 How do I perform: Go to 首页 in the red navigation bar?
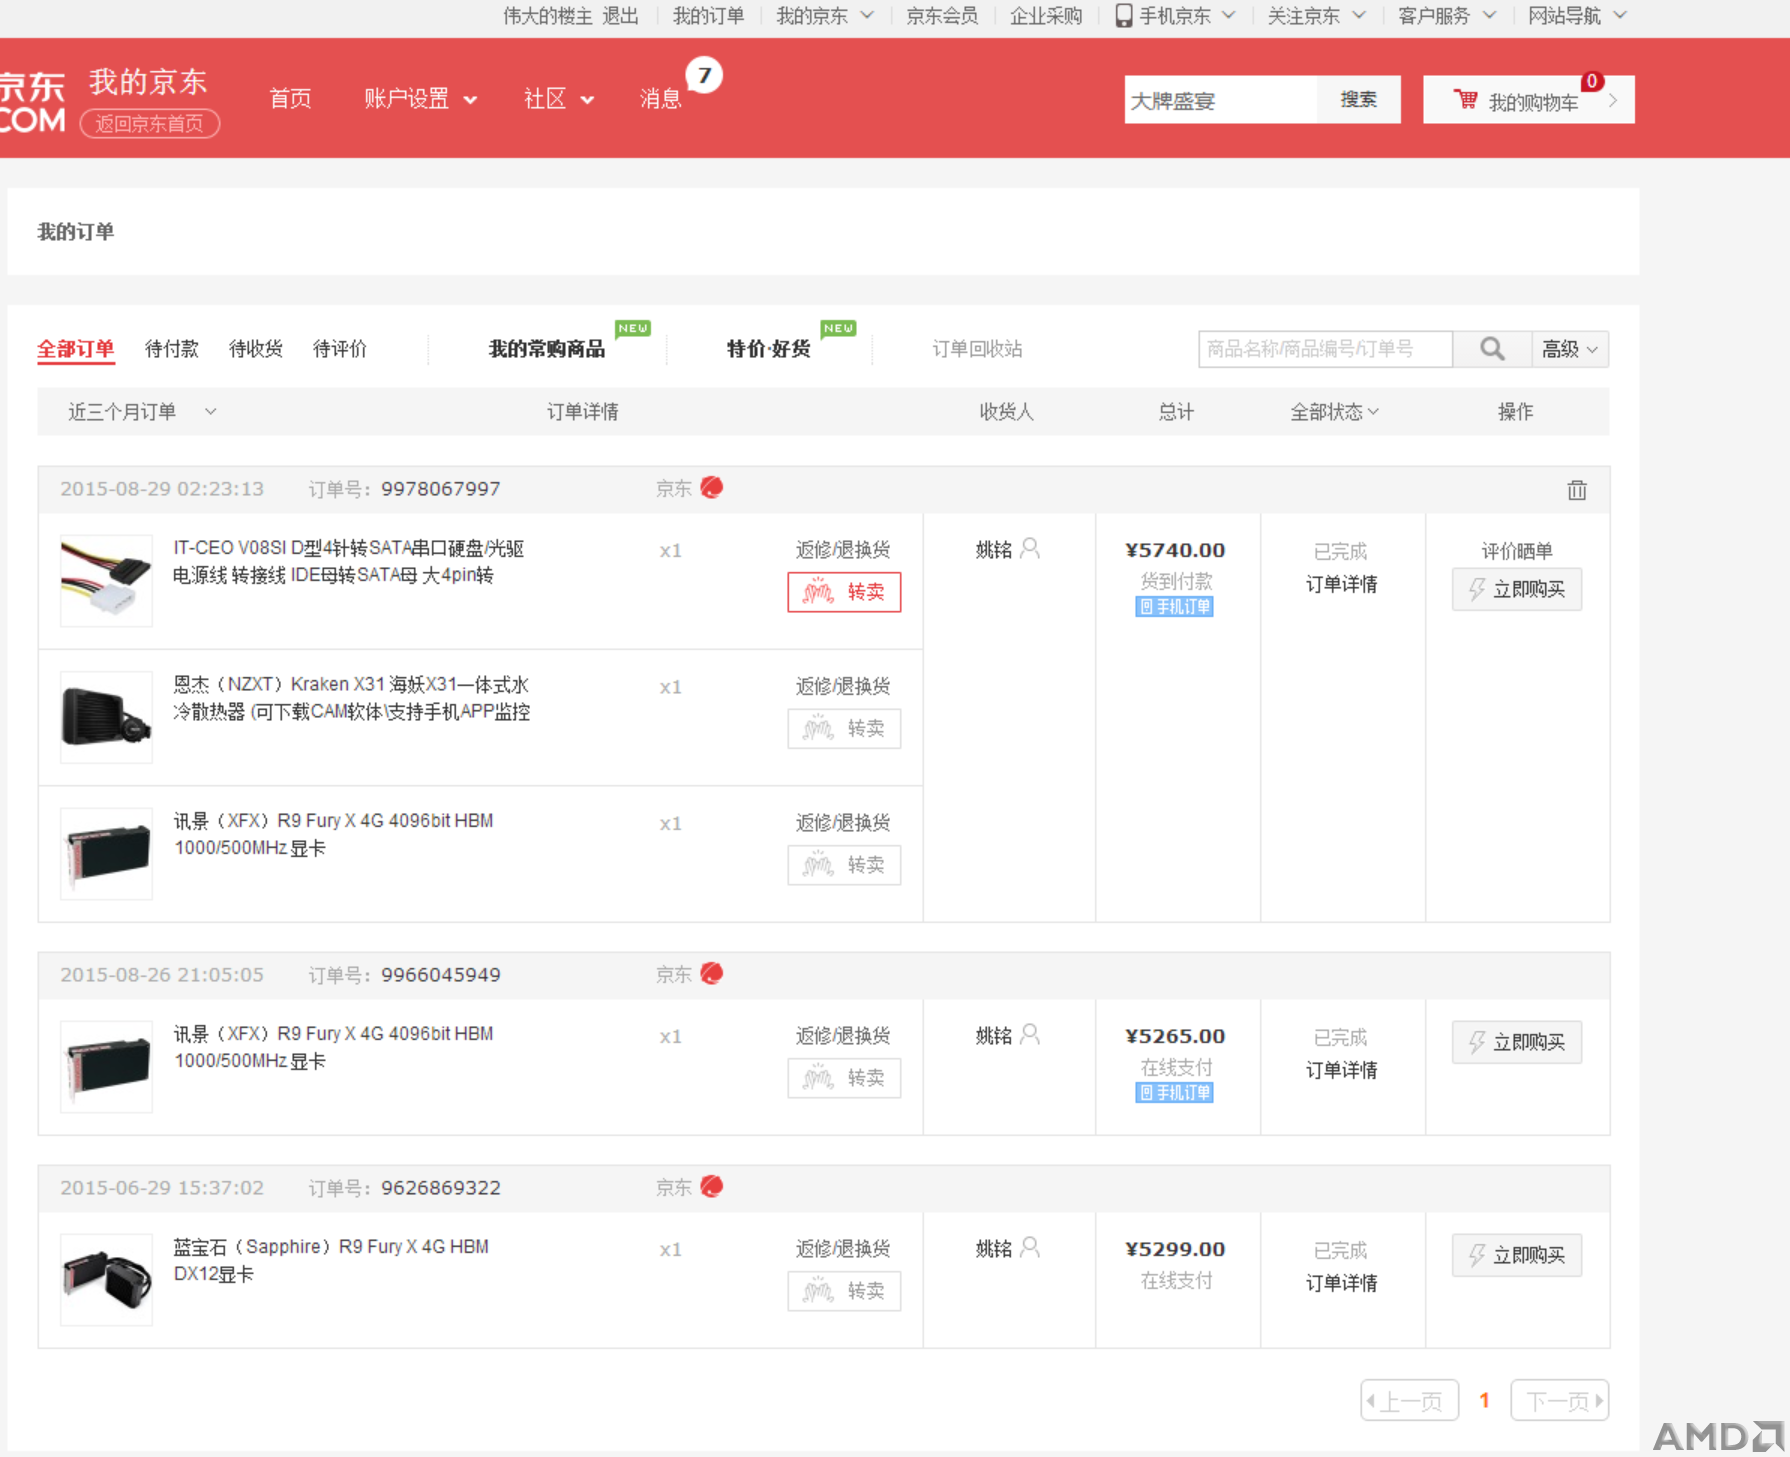pyautogui.click(x=290, y=98)
